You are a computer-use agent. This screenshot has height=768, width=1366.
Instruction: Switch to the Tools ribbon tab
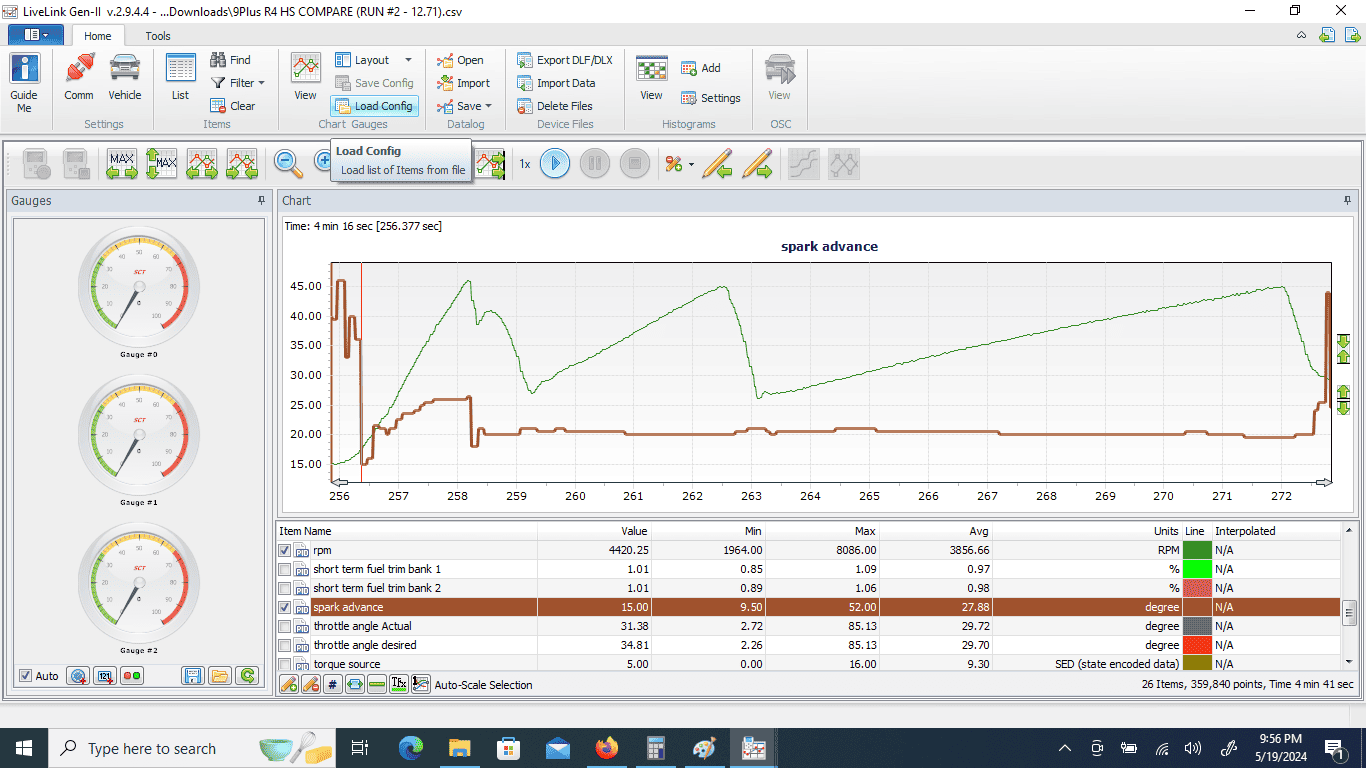(158, 36)
